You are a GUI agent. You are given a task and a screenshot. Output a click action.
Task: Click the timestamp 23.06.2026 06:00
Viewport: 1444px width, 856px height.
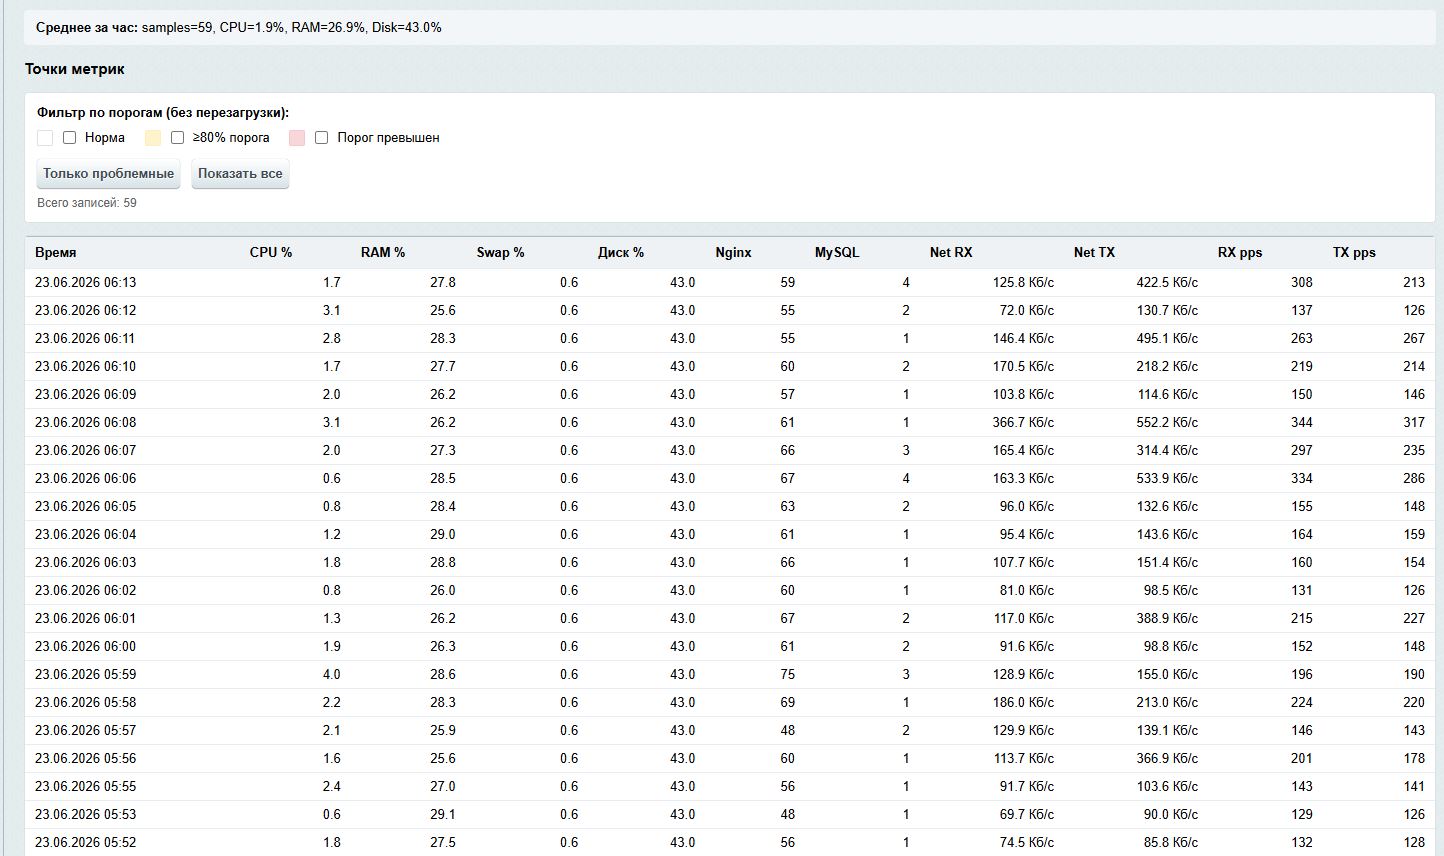coord(86,647)
